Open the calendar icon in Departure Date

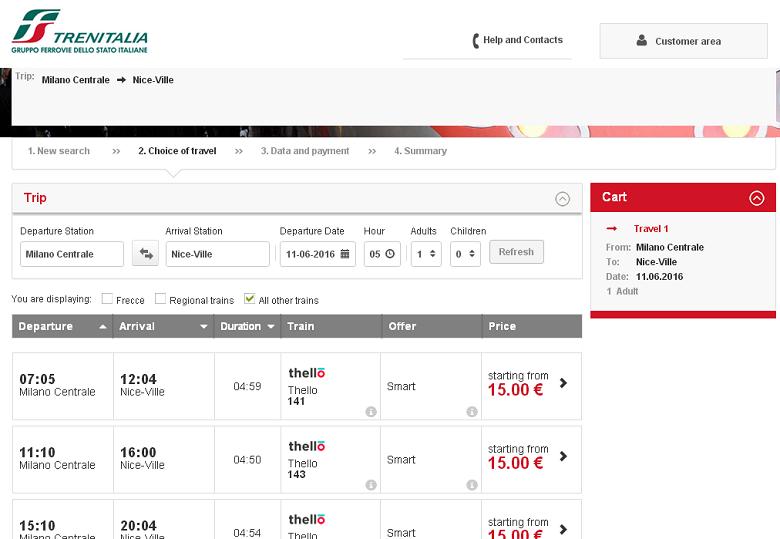(x=345, y=254)
